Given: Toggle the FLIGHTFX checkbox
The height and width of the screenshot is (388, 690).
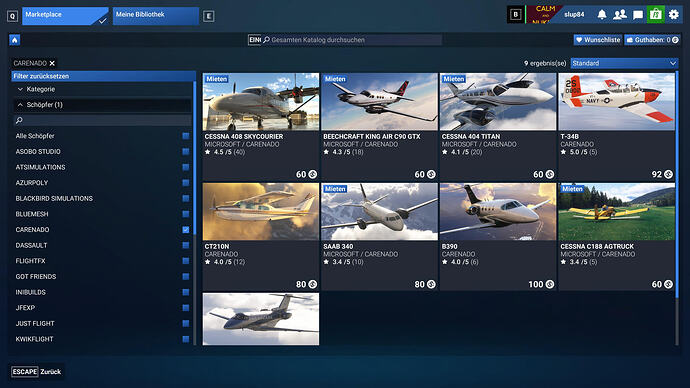Looking at the screenshot, I should (186, 261).
